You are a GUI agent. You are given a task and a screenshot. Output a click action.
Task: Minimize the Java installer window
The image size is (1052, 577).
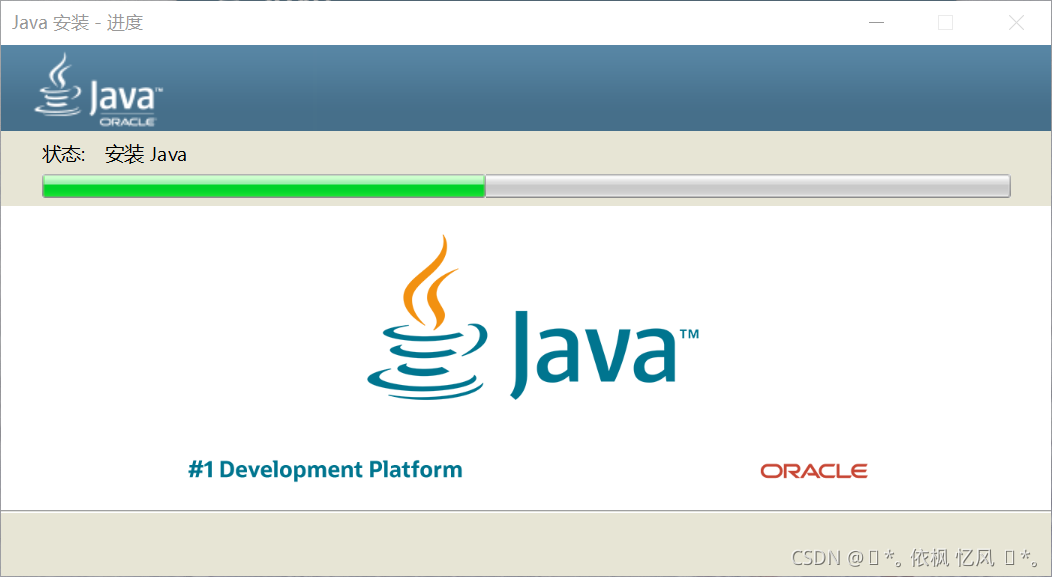click(876, 23)
